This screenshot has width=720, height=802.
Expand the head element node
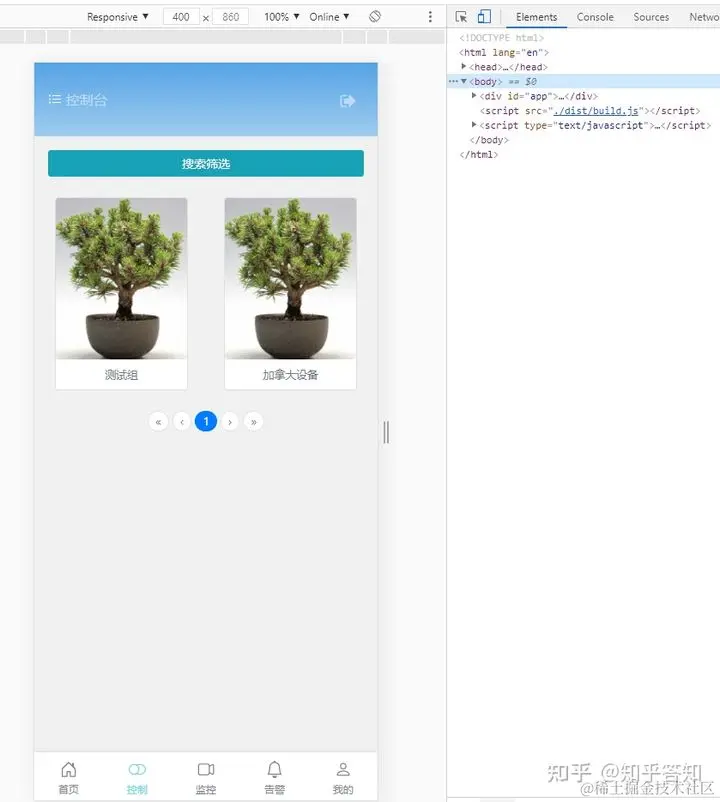point(463,66)
